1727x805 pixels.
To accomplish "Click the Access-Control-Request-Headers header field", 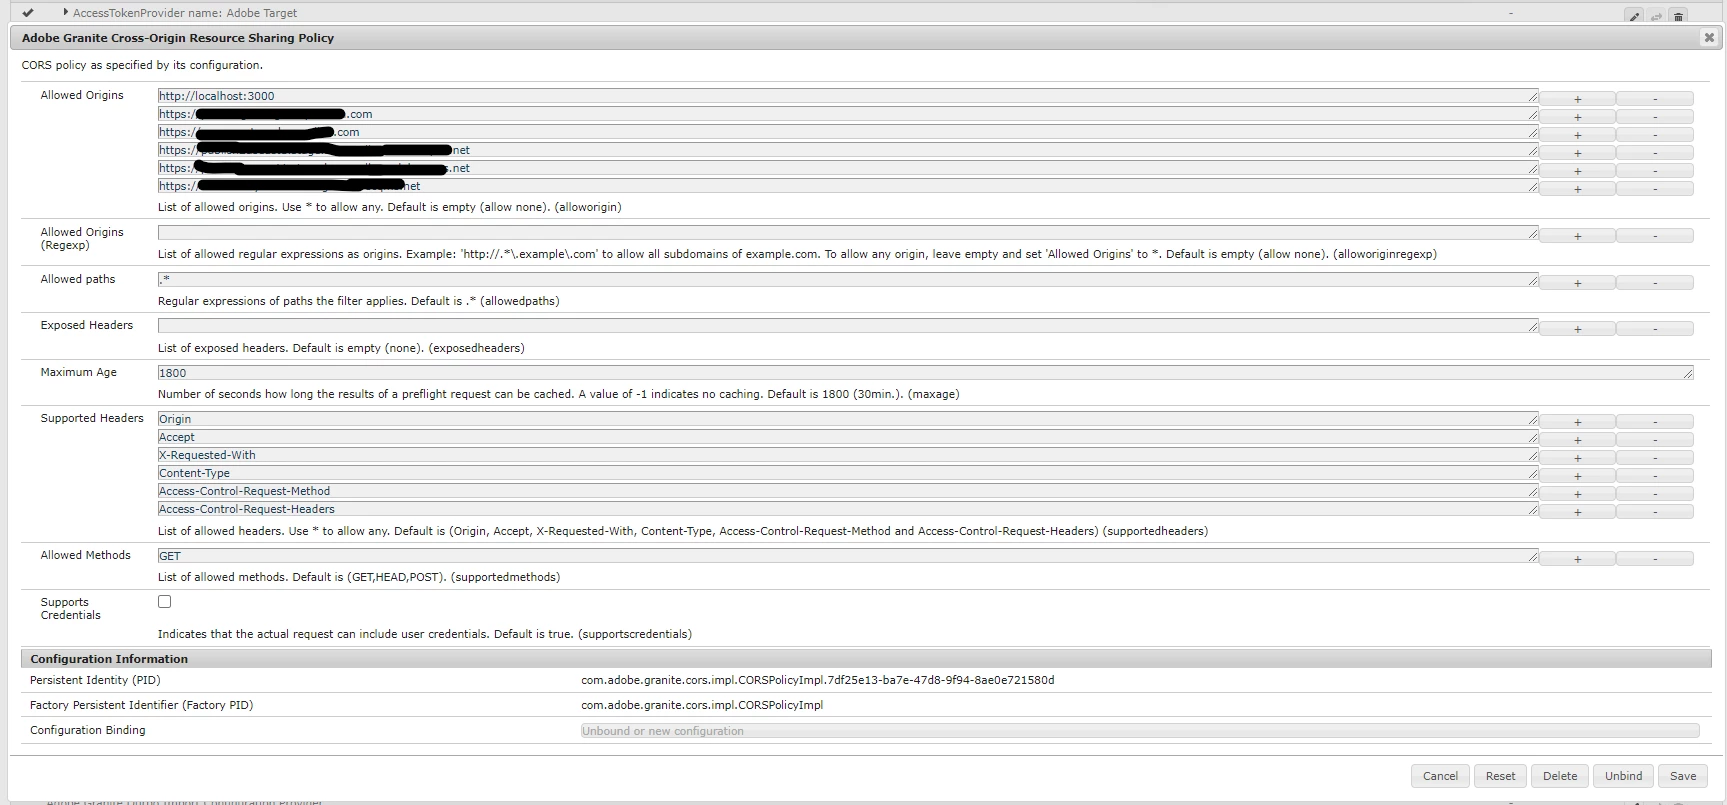I will point(848,509).
